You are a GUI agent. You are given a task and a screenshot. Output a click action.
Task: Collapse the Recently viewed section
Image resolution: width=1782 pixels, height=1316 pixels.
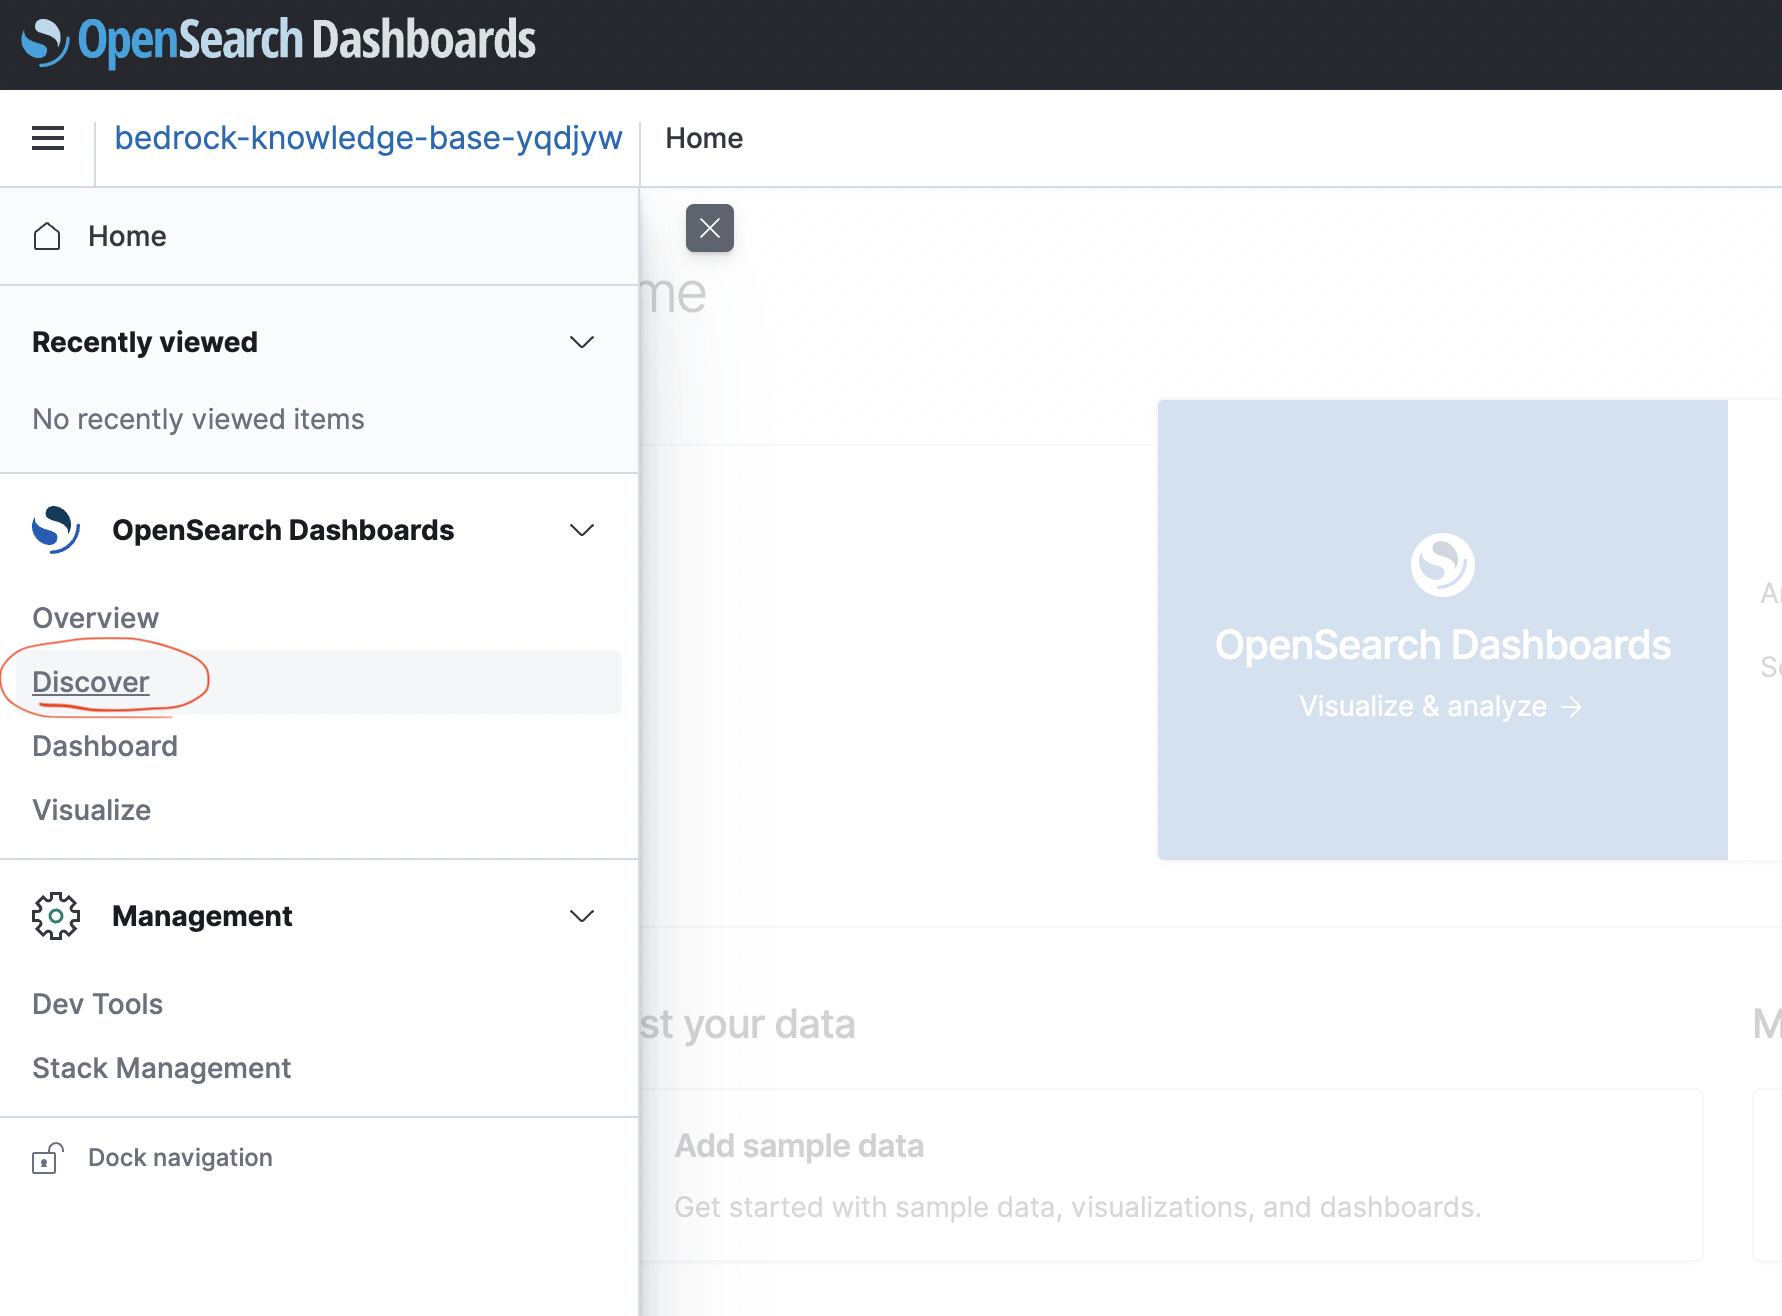(x=582, y=342)
